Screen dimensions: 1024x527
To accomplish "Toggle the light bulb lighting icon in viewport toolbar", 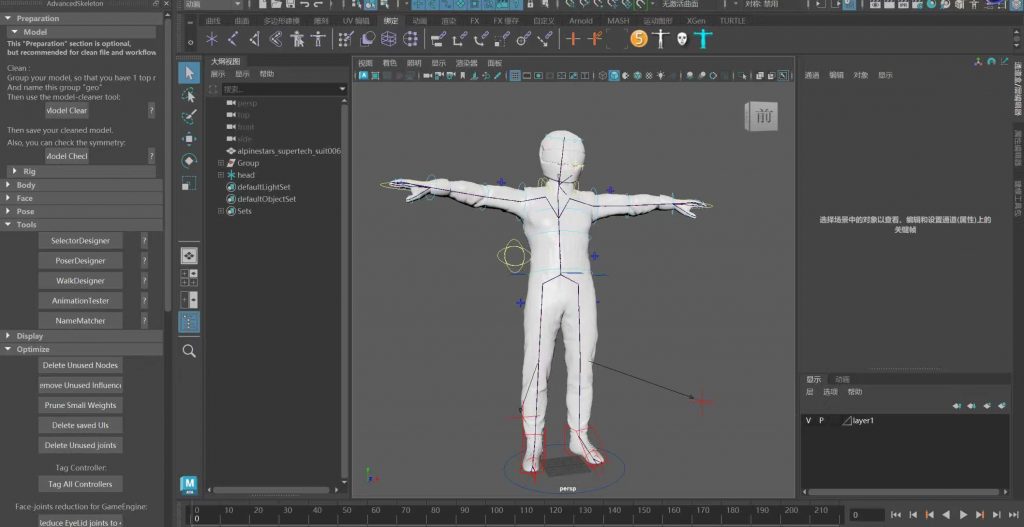I will coord(661,76).
